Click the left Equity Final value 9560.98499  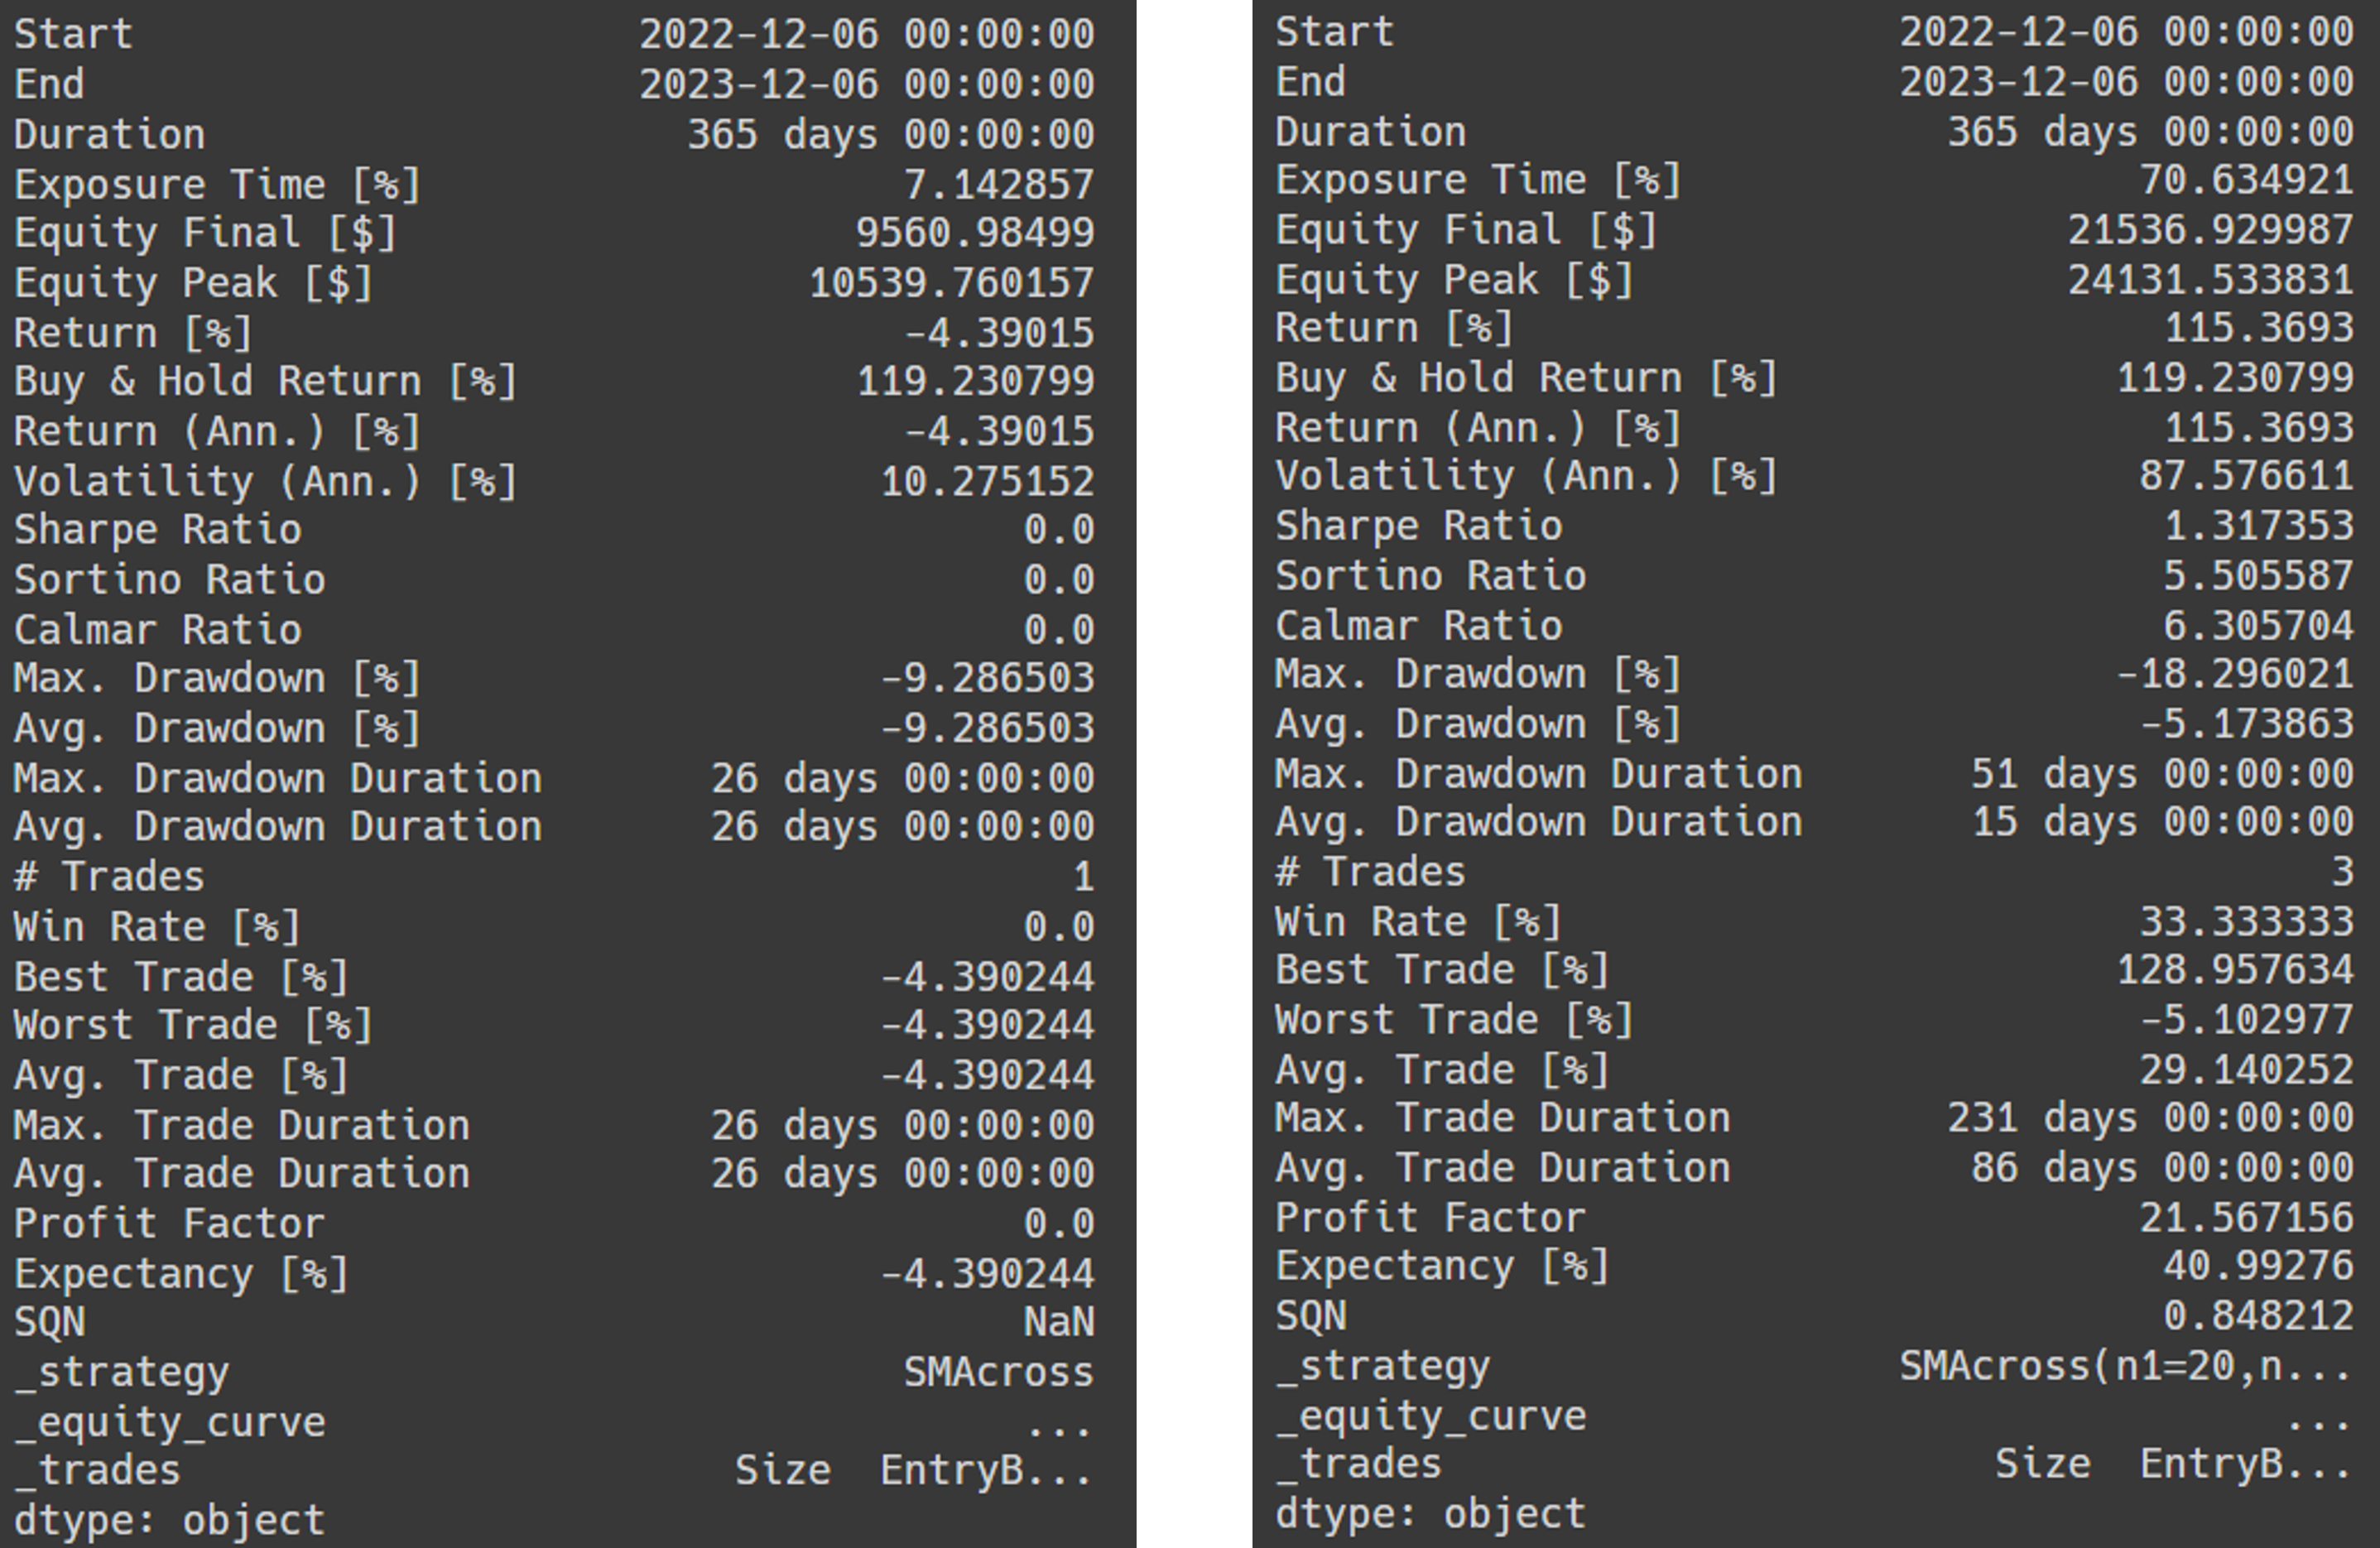tap(974, 233)
